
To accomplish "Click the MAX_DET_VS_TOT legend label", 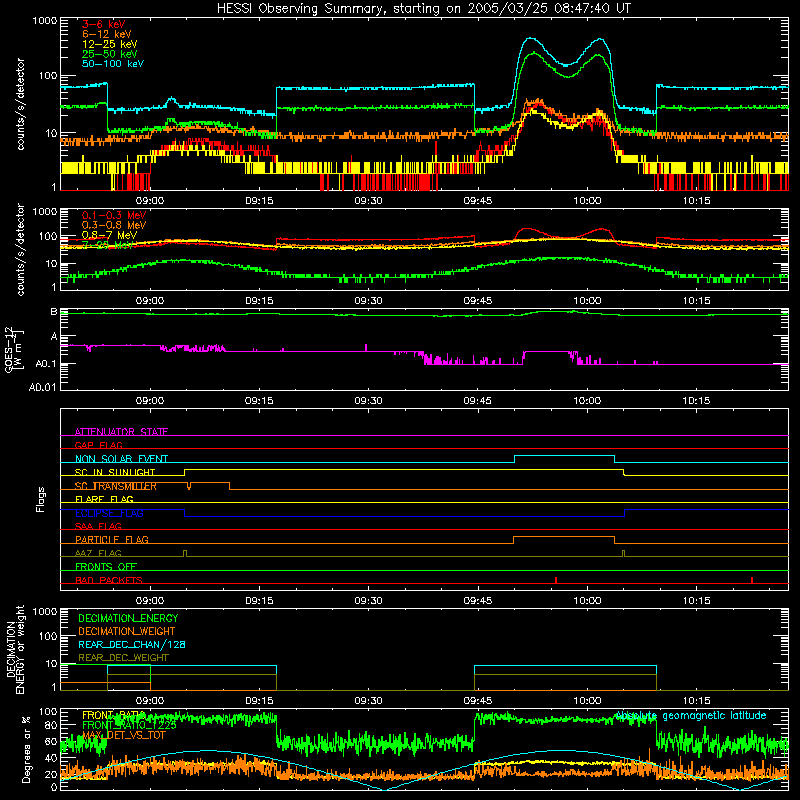I will (123, 735).
